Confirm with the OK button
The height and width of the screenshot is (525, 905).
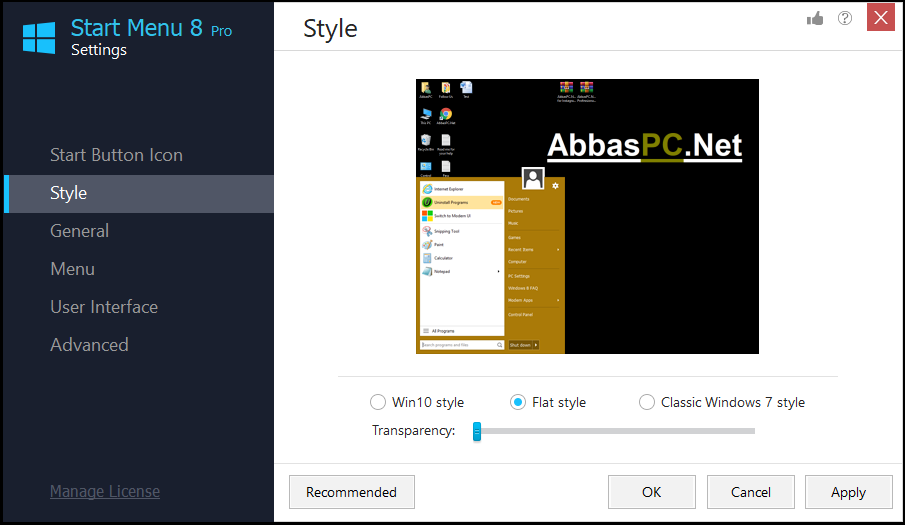[652, 492]
